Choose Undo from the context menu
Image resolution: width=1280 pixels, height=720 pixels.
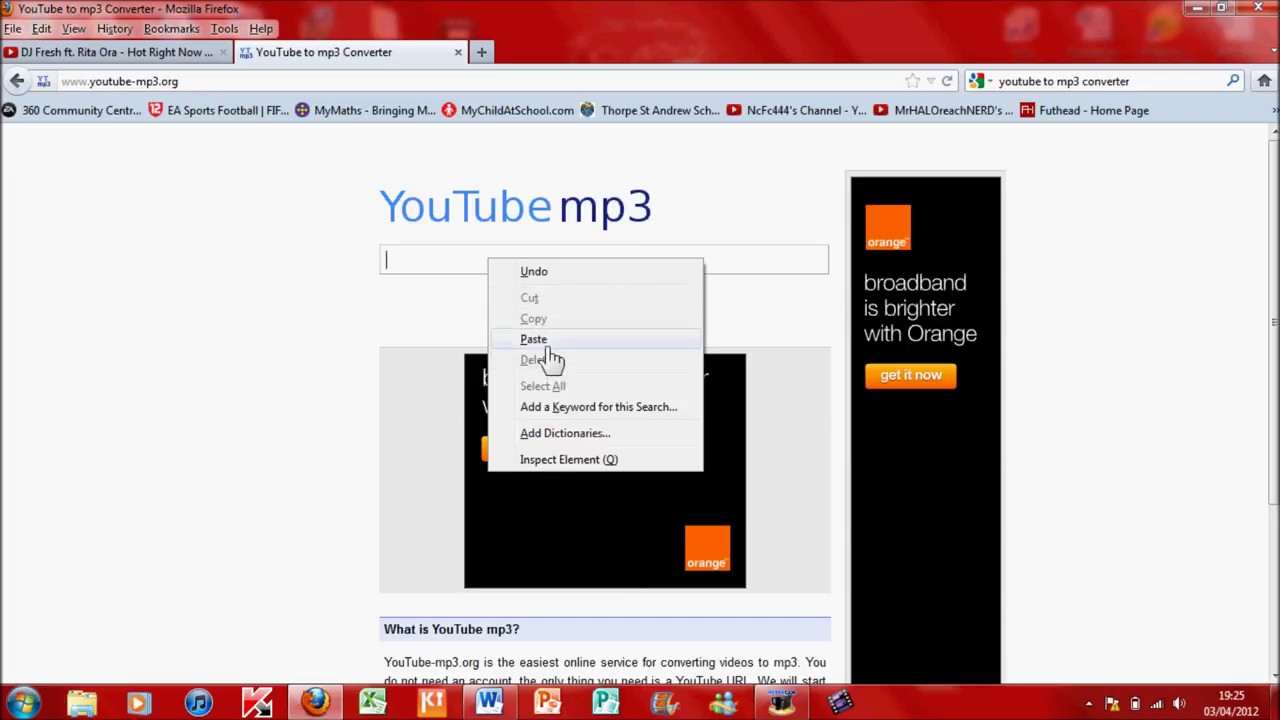[x=595, y=271]
